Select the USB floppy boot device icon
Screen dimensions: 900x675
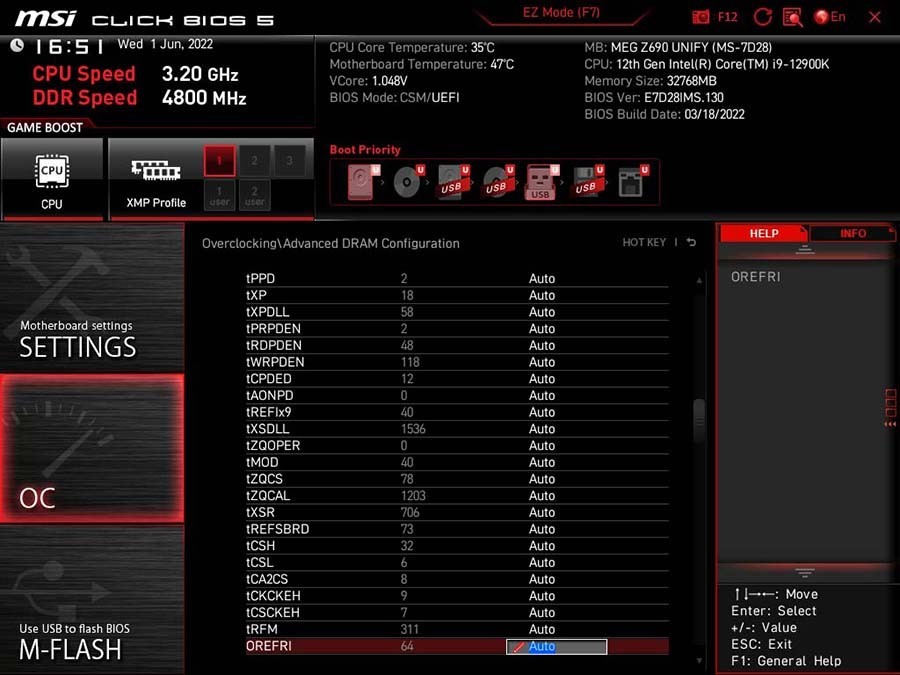click(x=588, y=182)
